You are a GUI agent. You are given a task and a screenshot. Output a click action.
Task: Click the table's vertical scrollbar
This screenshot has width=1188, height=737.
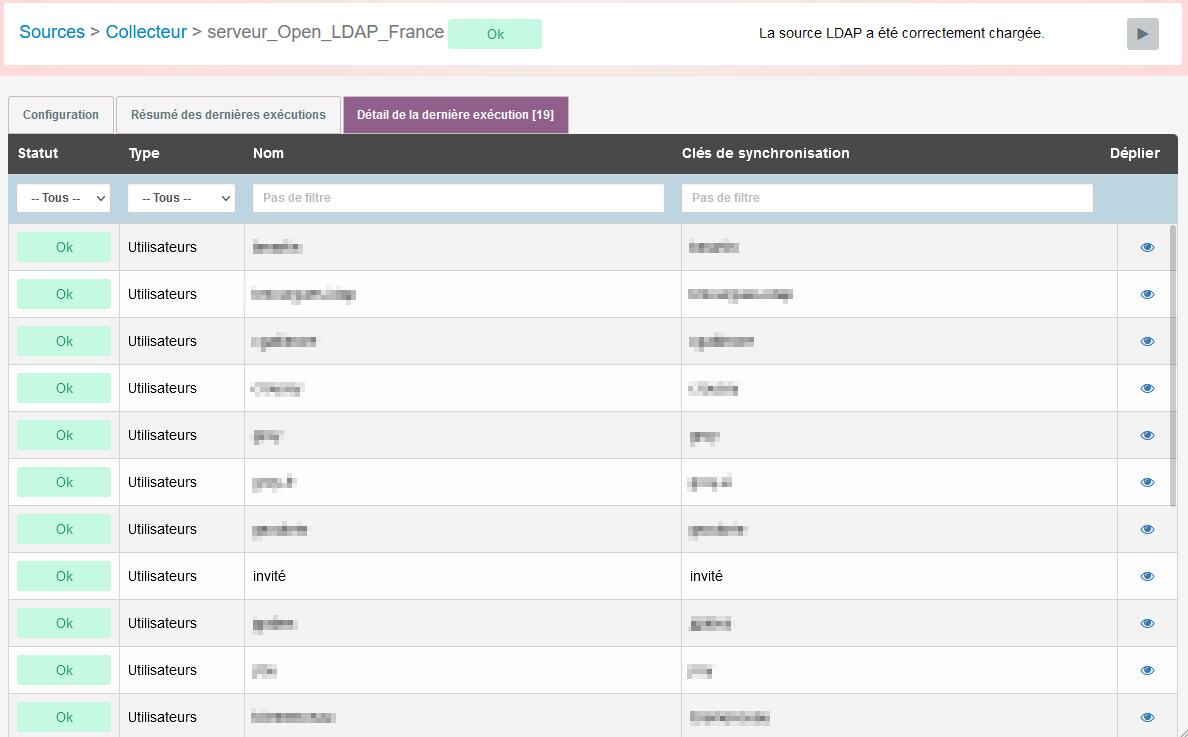(x=1173, y=365)
